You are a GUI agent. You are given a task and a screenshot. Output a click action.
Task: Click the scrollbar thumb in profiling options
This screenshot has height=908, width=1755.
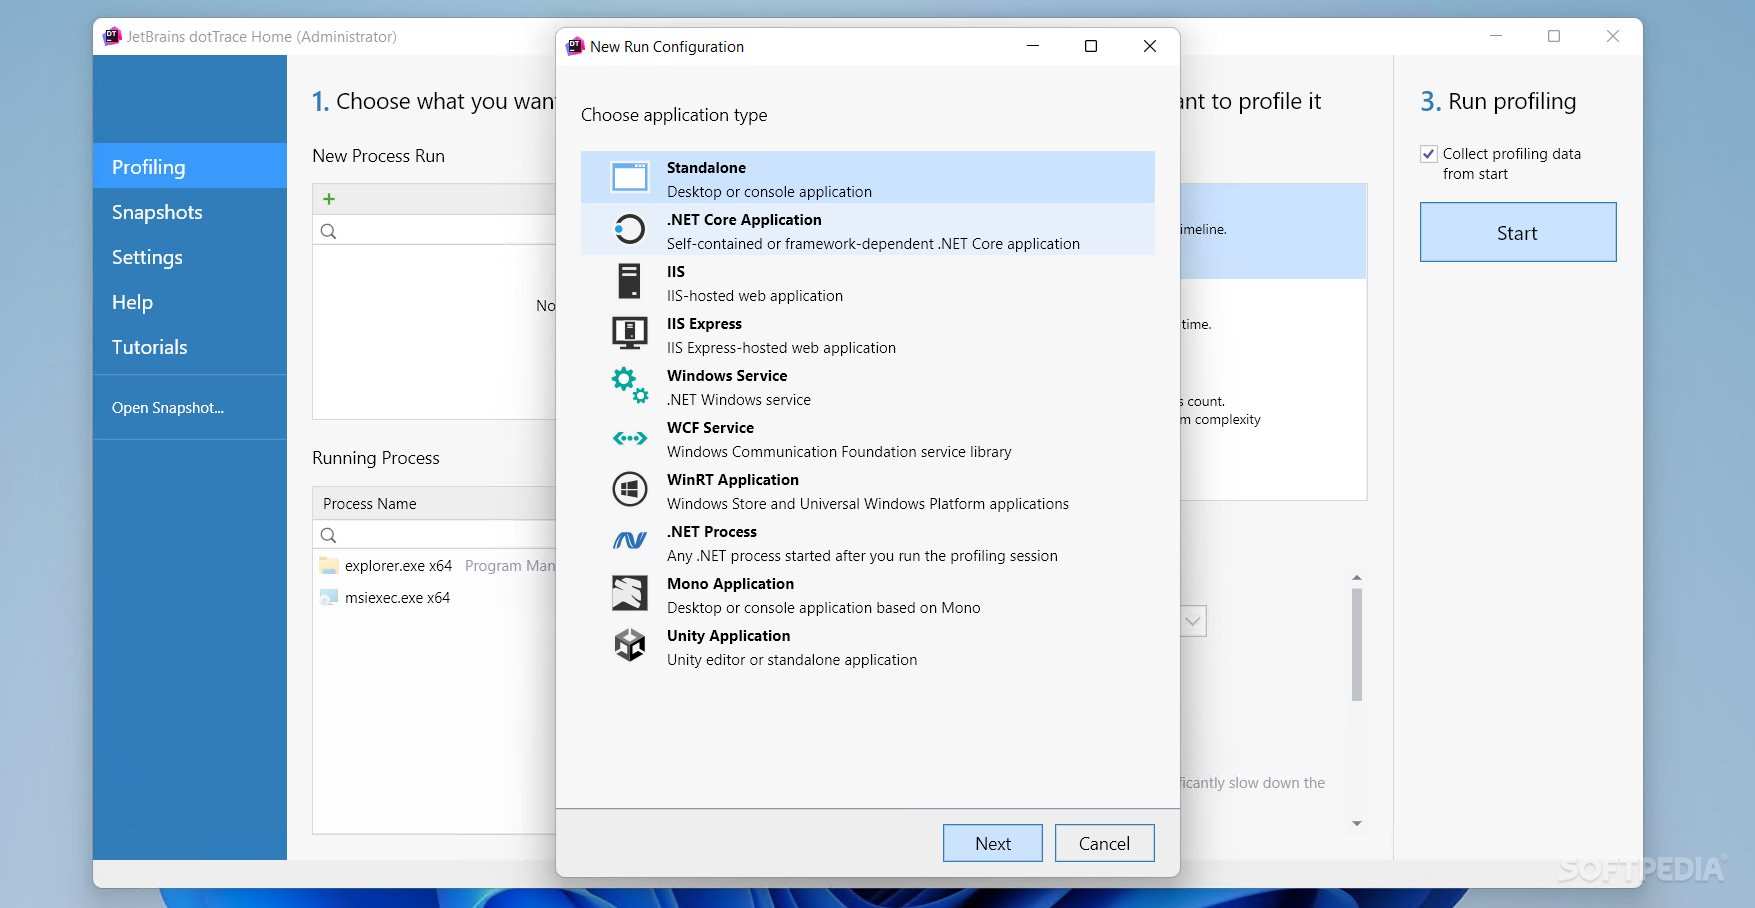click(1357, 644)
